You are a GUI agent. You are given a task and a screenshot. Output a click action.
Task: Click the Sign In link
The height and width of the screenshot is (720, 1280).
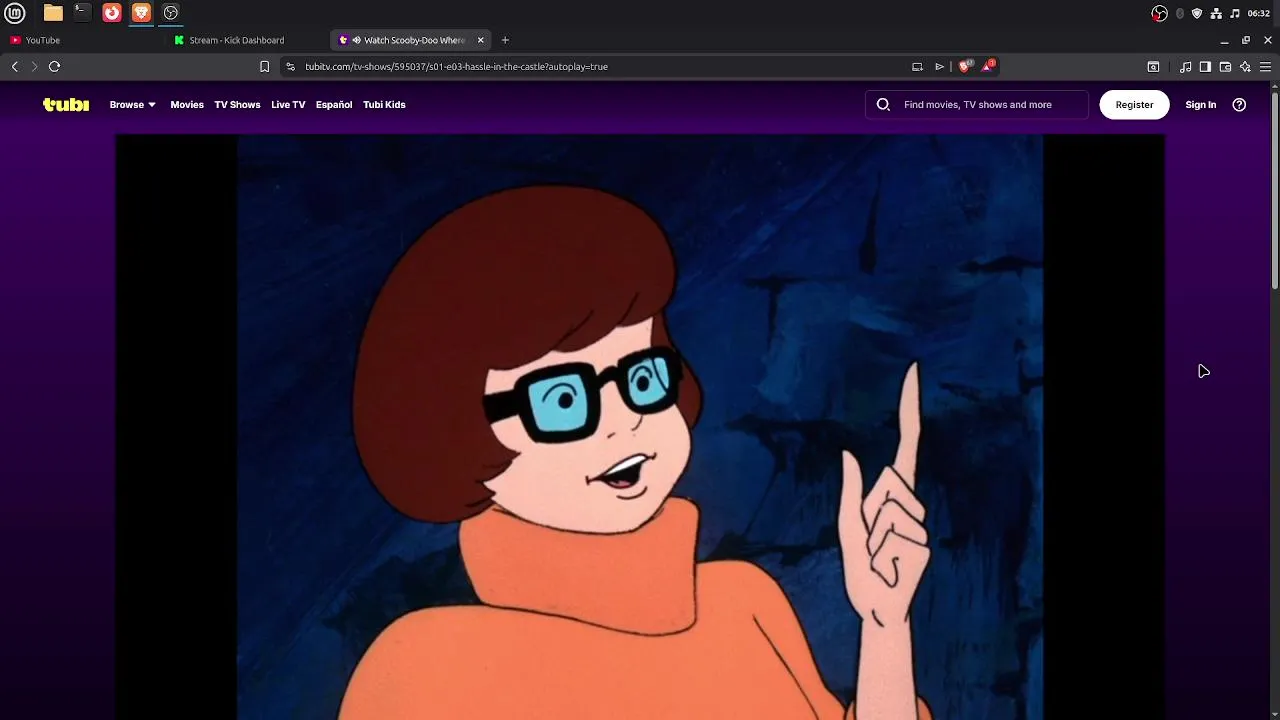click(x=1200, y=105)
